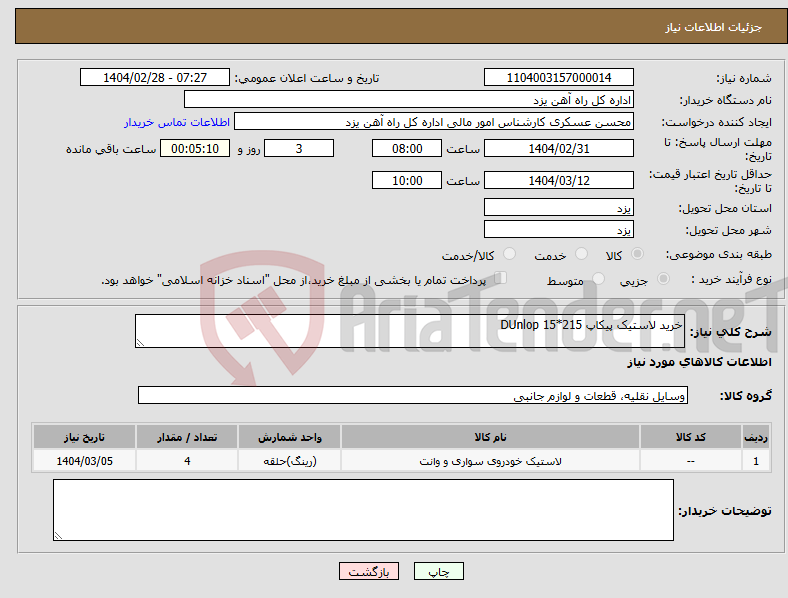The image size is (788, 598).
Task: Click the price validity date 1404/03/12
Action: click(559, 180)
